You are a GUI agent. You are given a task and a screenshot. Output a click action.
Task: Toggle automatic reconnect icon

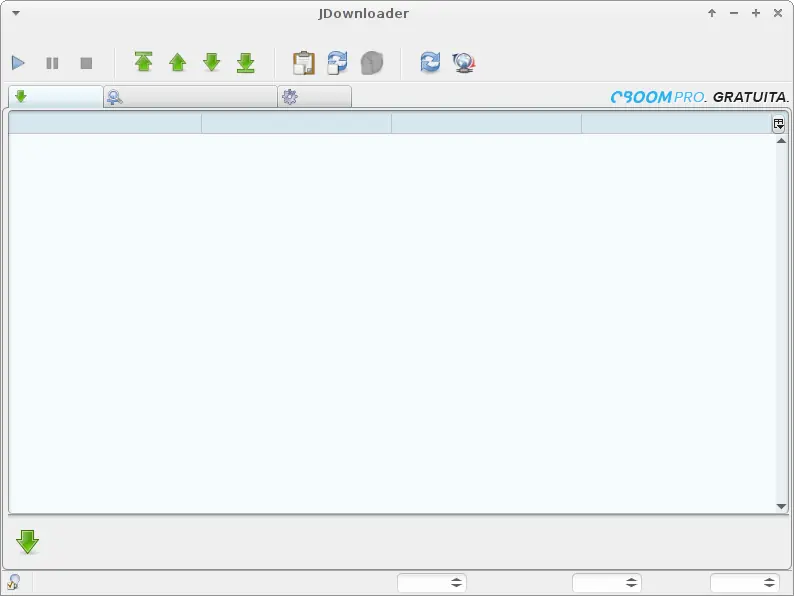(337, 63)
